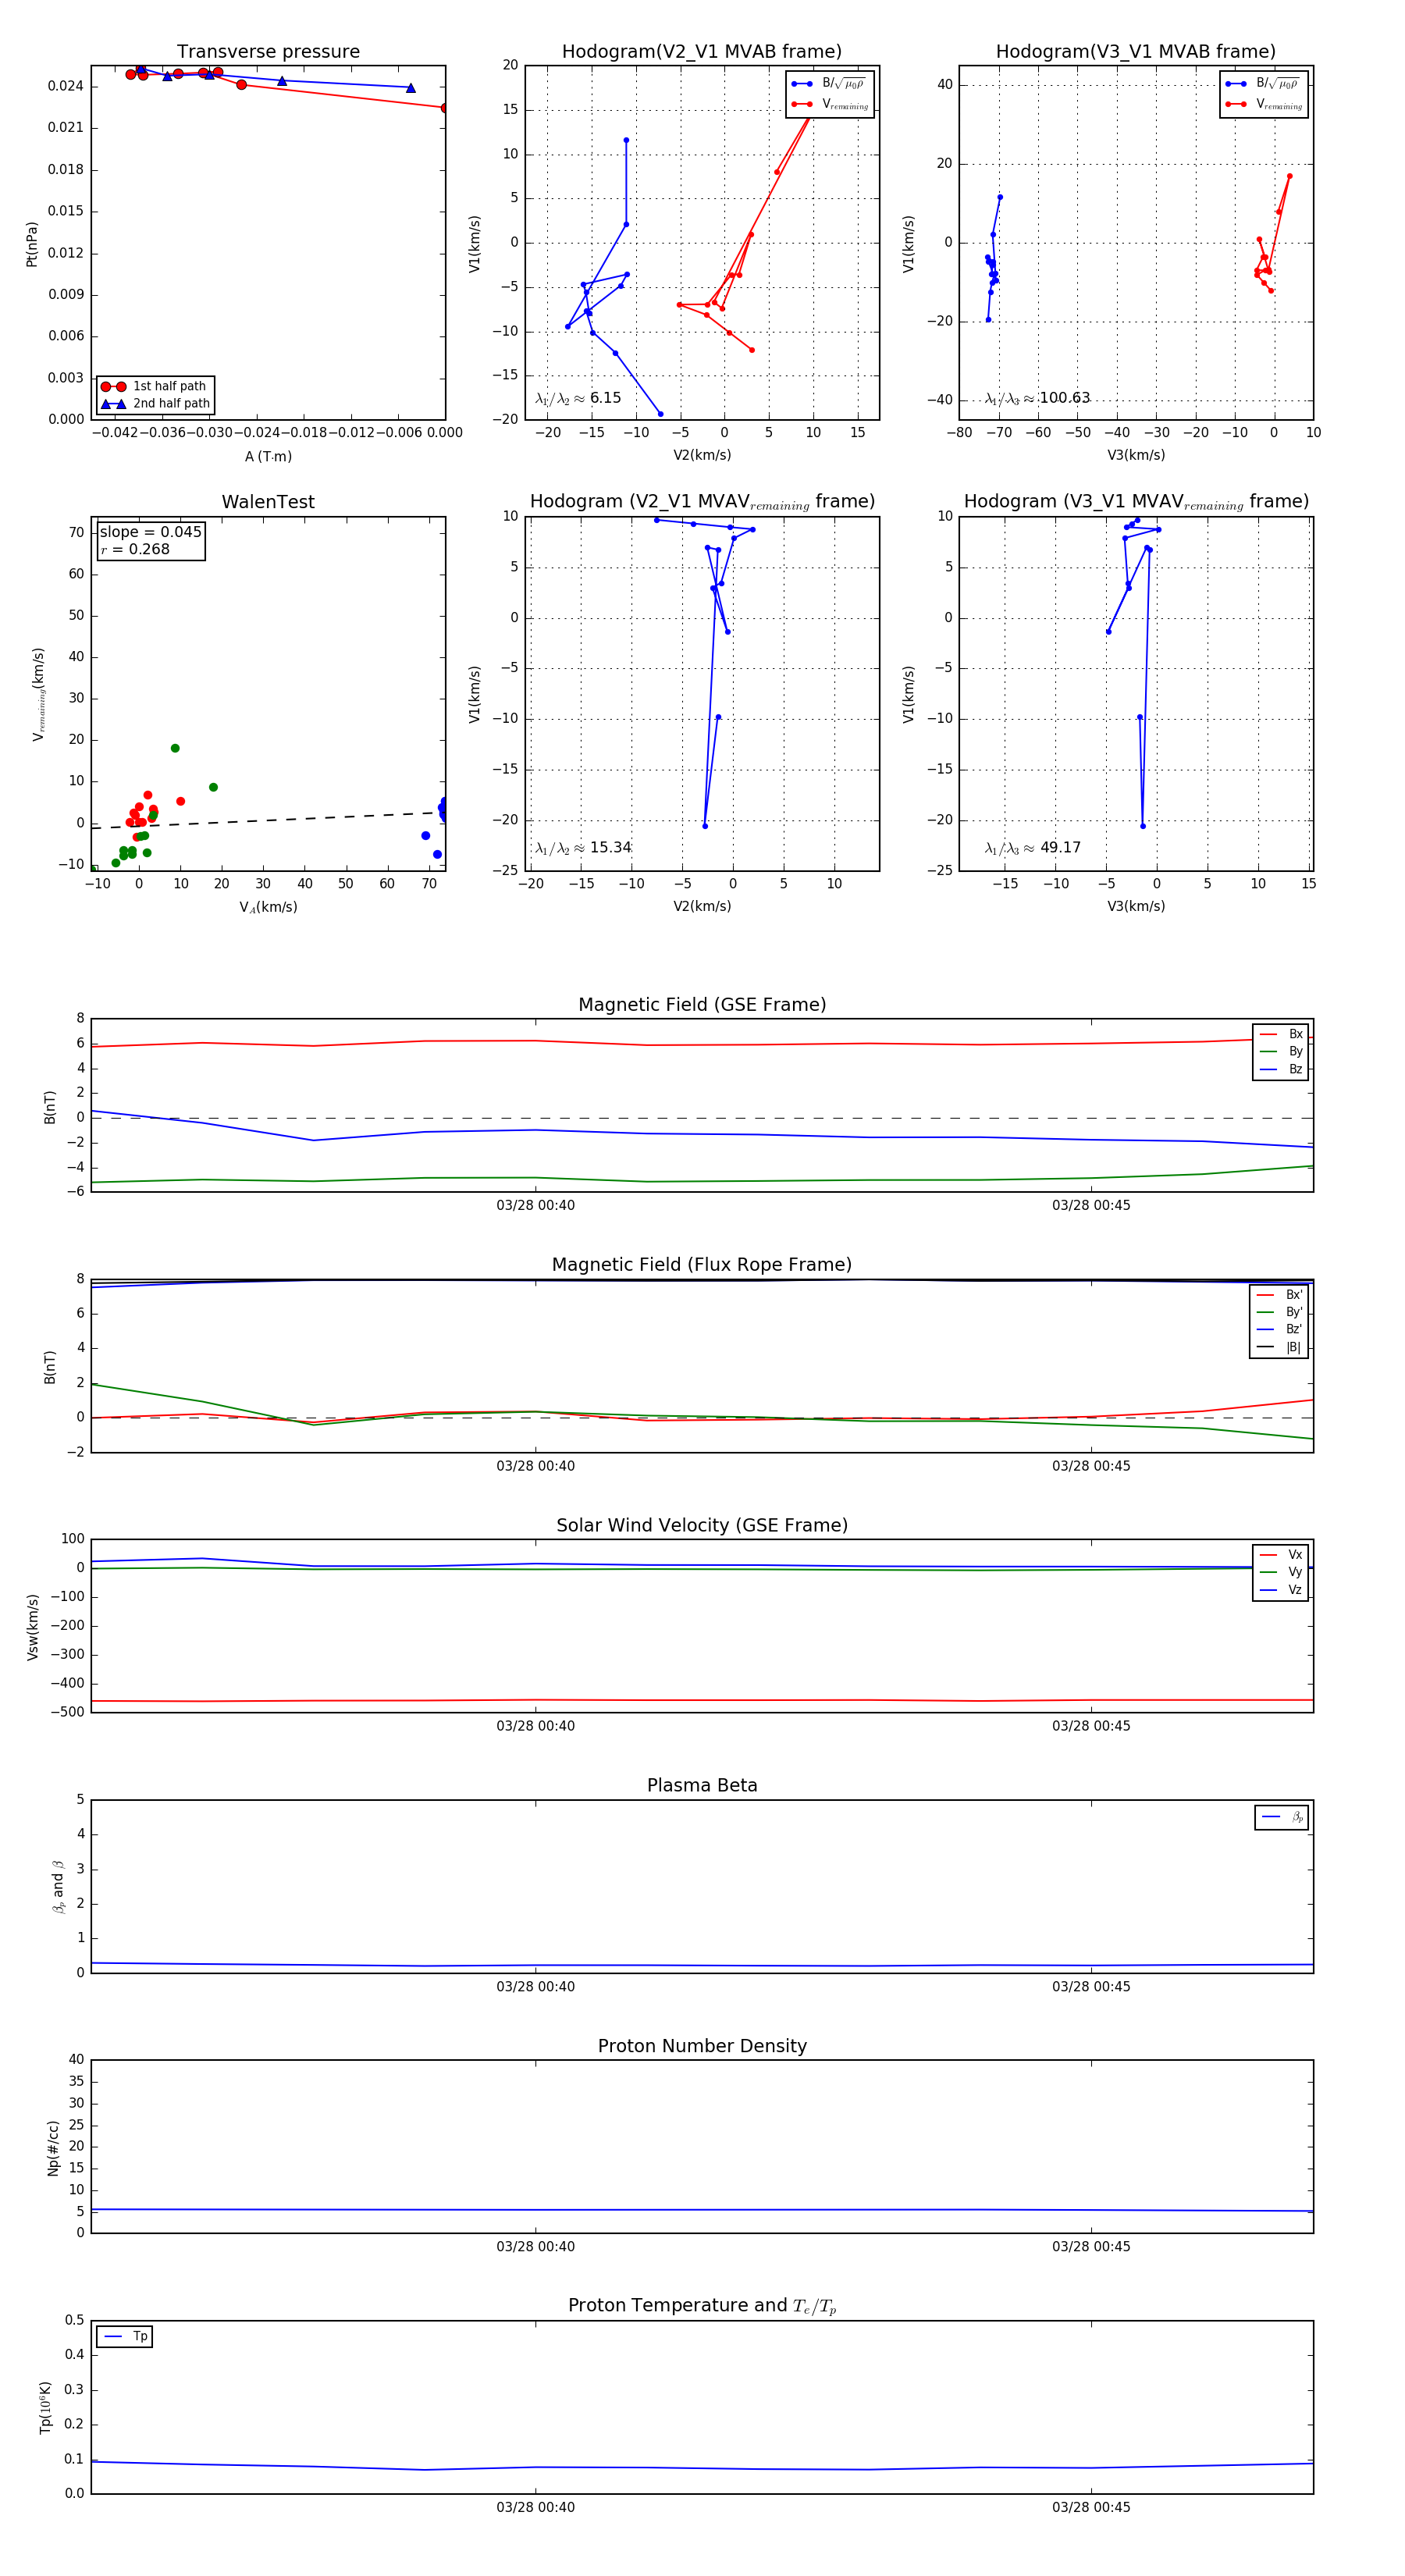This screenshot has height=2576, width=1405.
Task: Select the '1st half path' legend entry
Action: (155, 386)
